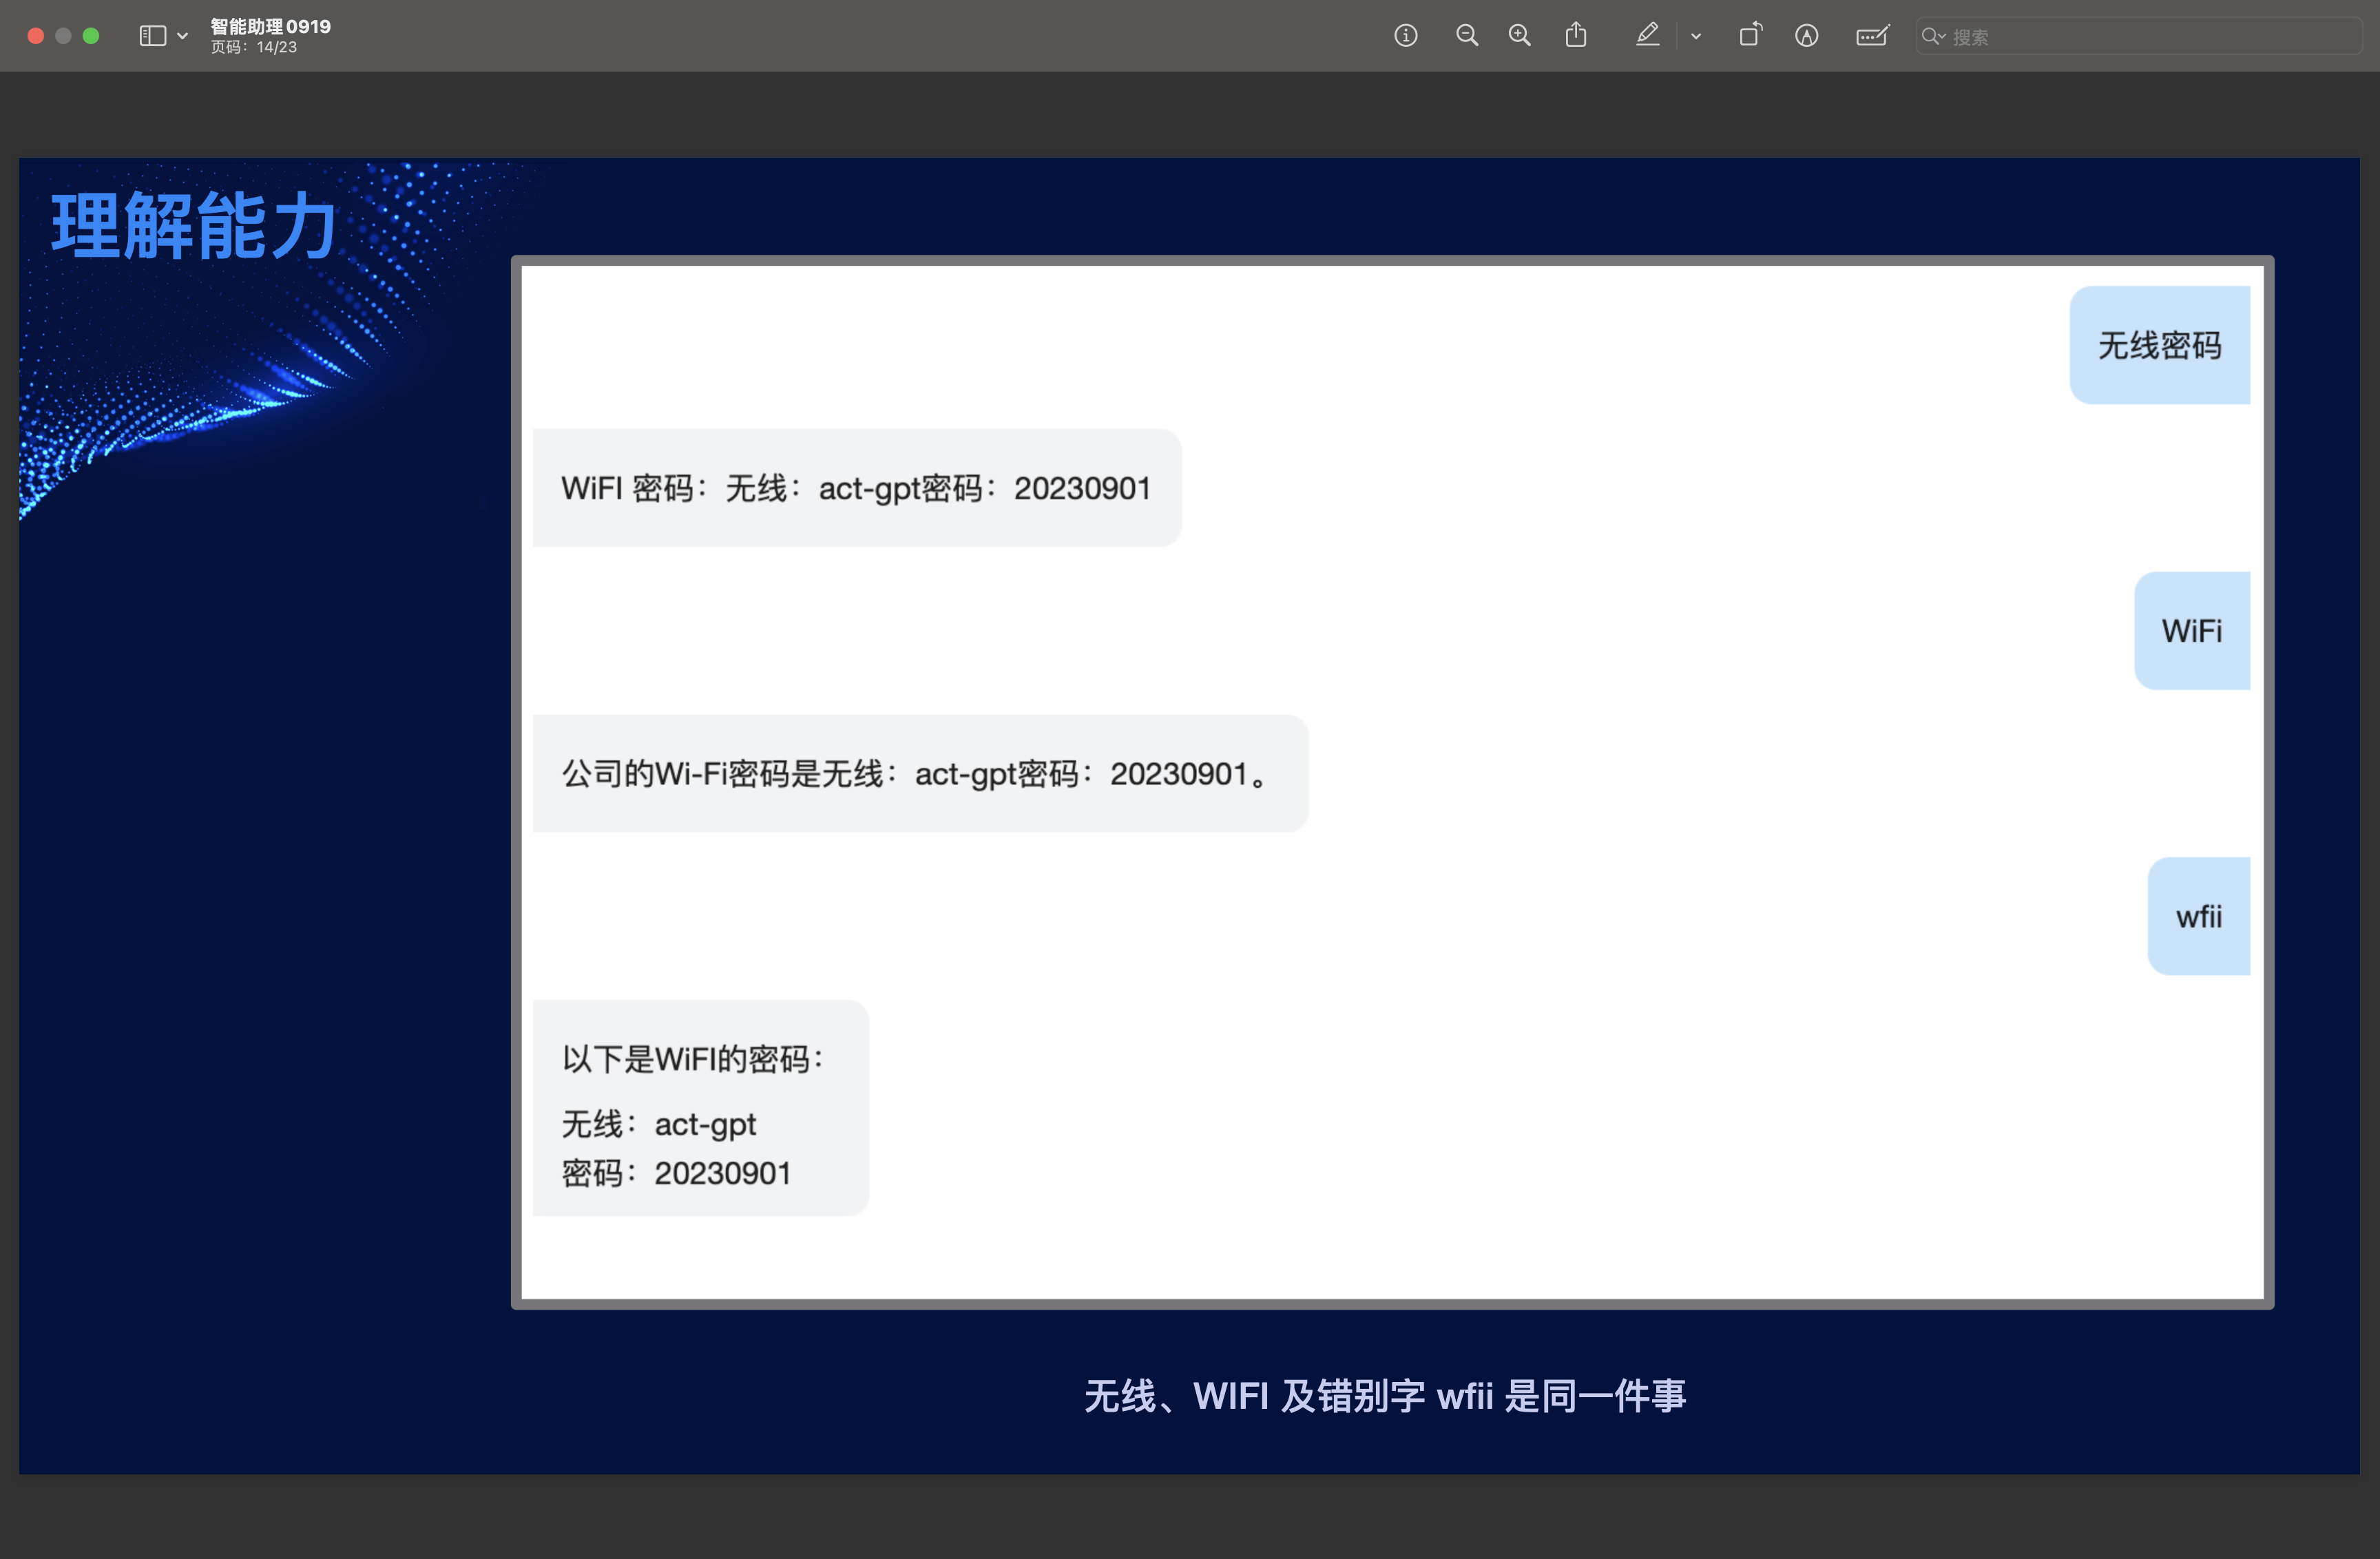Screen dimensions: 2380x1559
Task: Click the 无线密码 chat bubble
Action: 2159,345
